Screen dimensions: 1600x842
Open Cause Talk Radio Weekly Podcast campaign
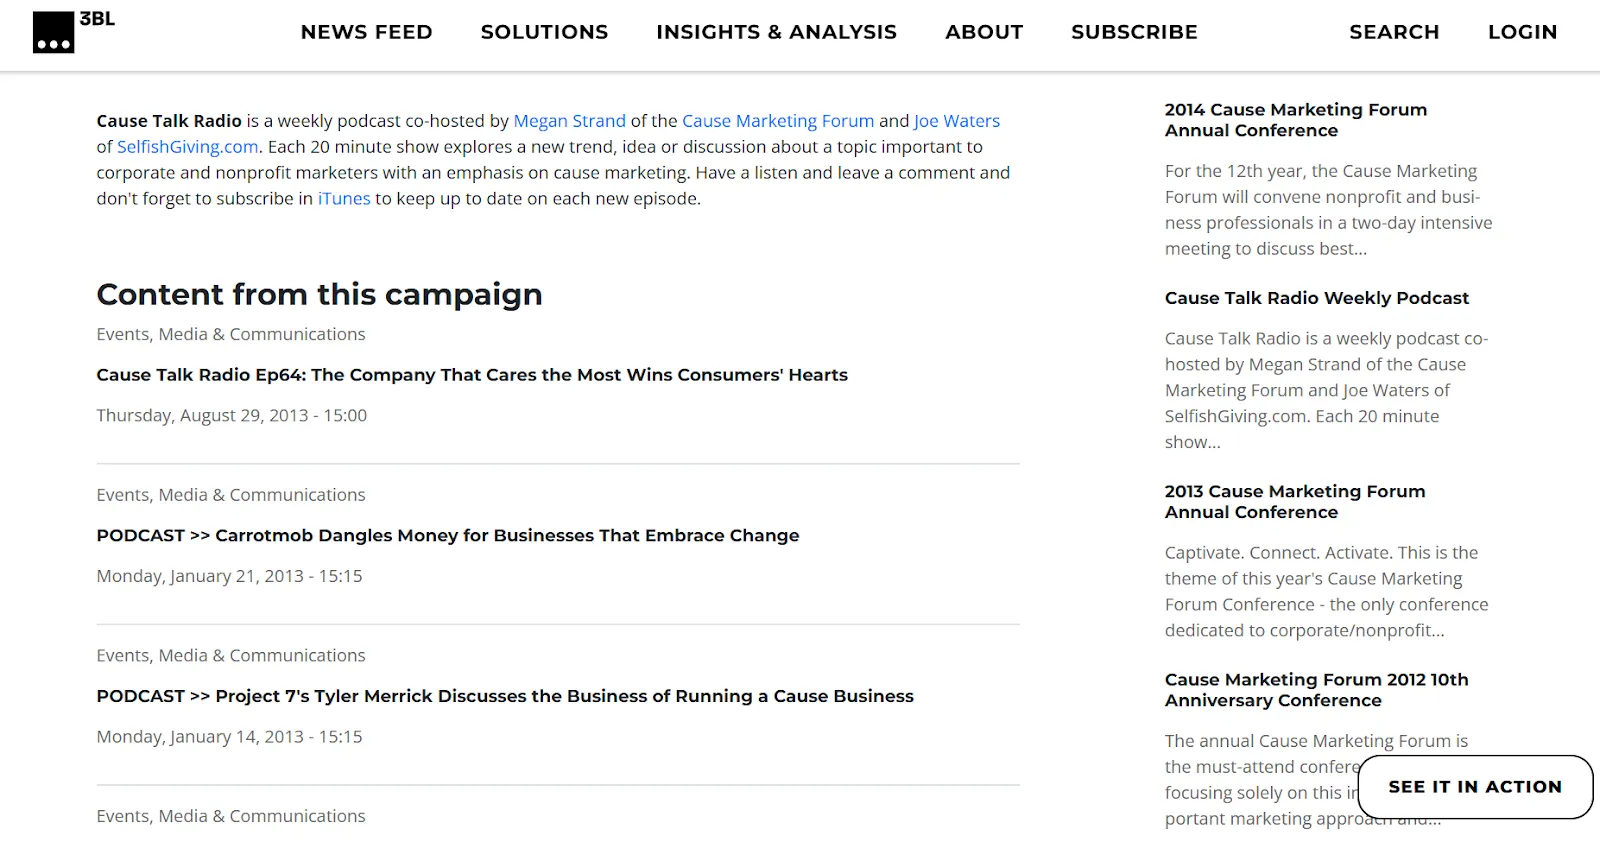coord(1317,298)
